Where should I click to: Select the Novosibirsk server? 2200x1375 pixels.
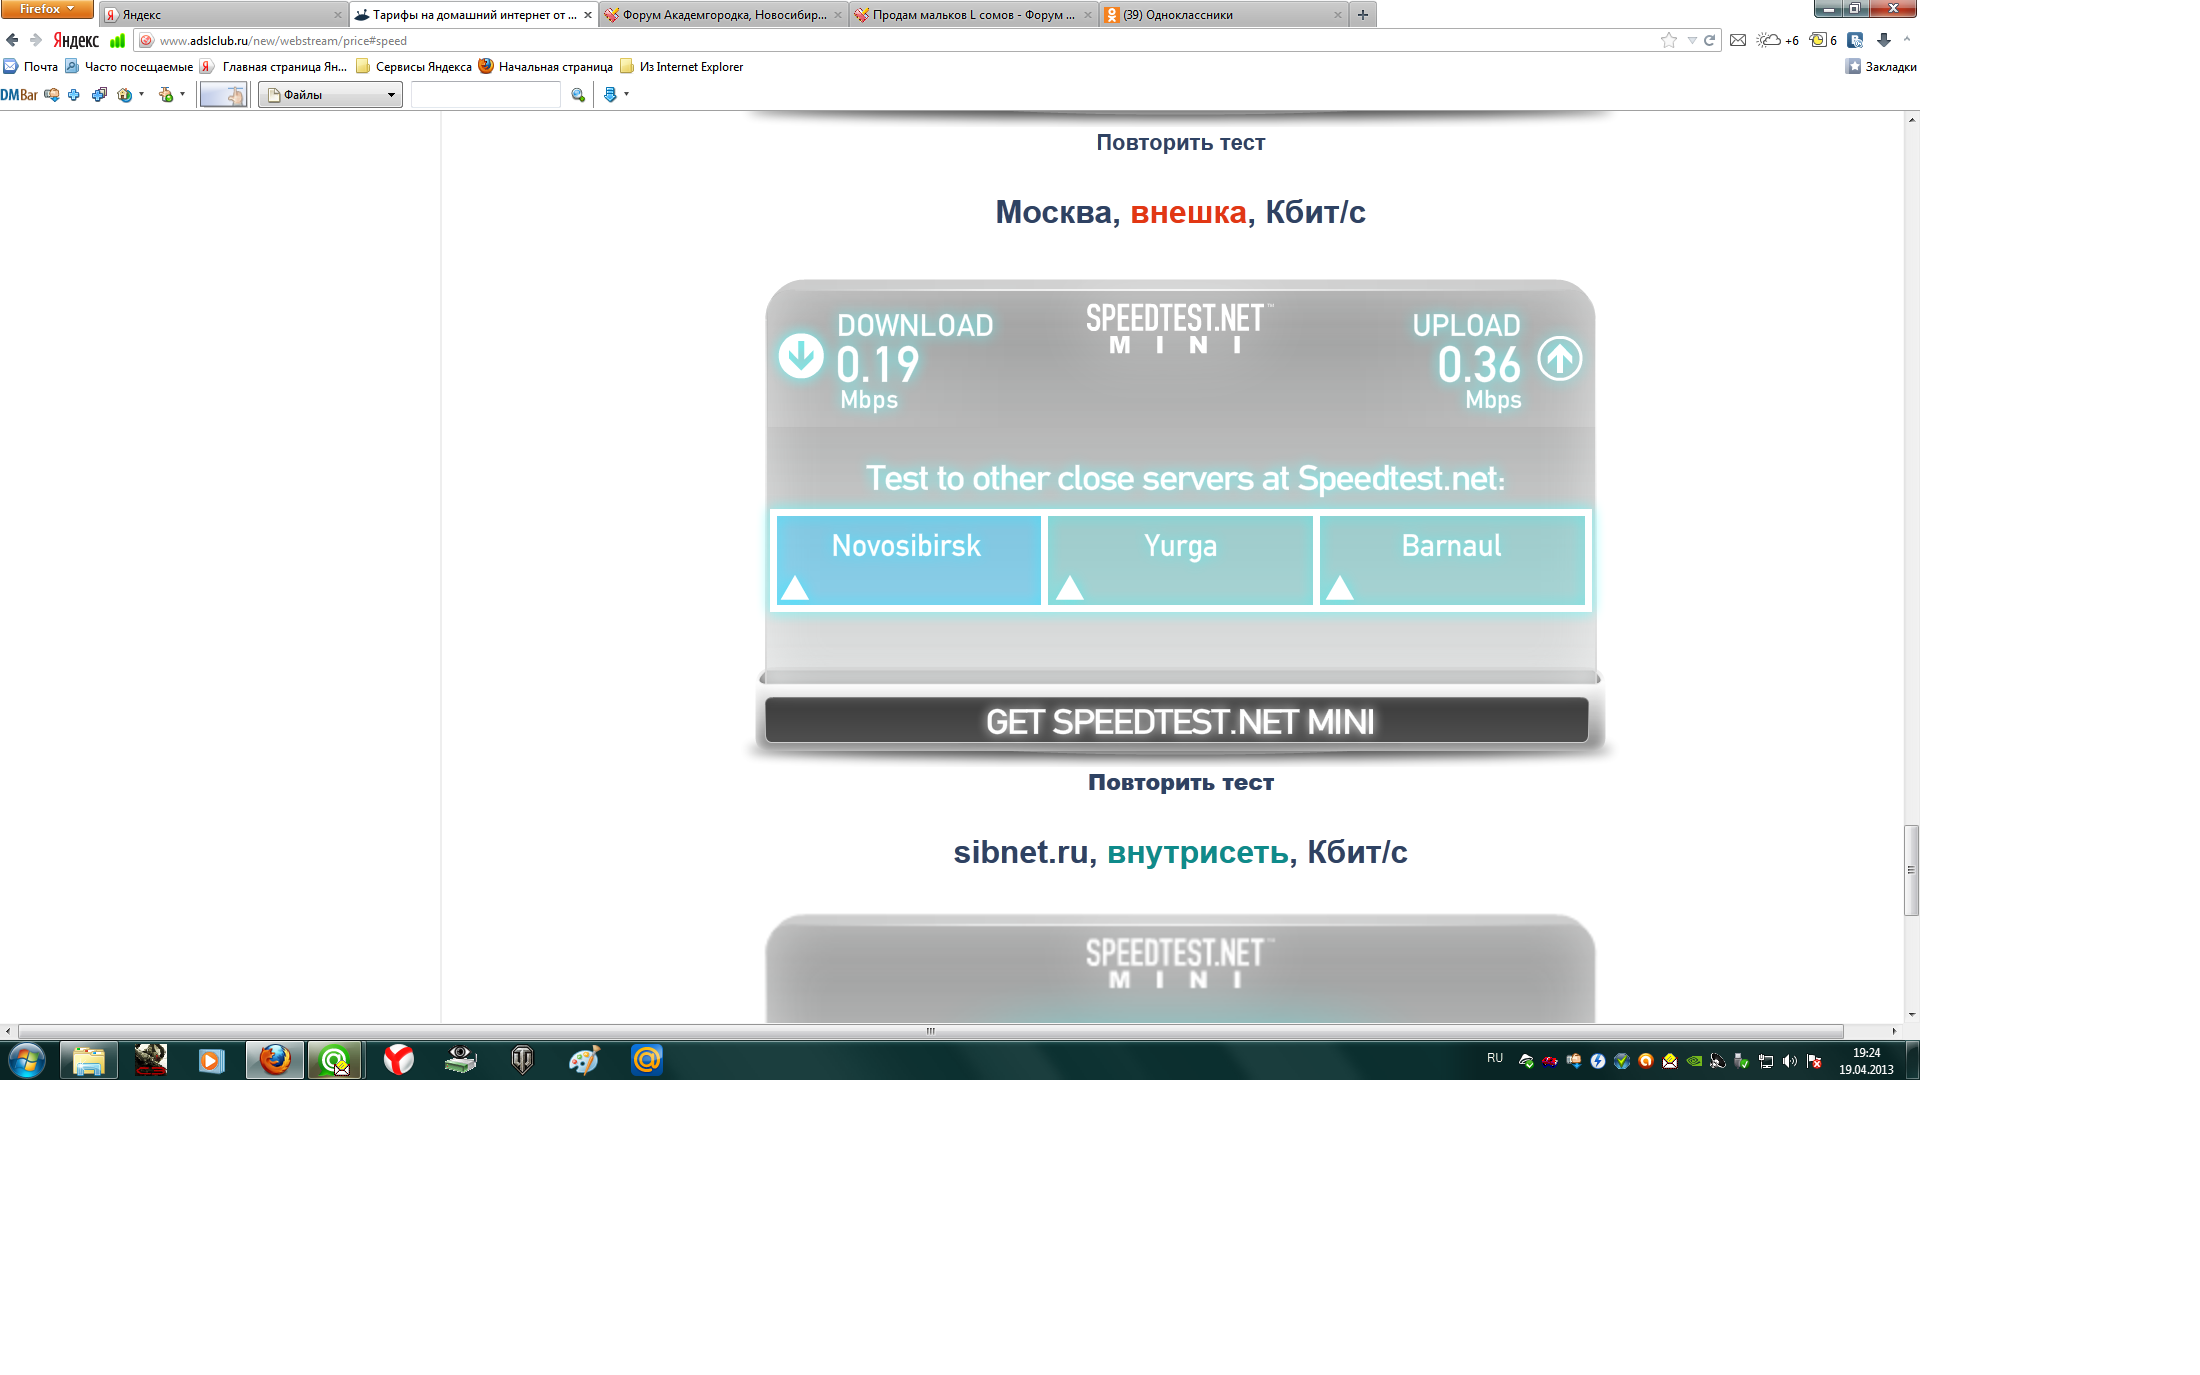(908, 560)
